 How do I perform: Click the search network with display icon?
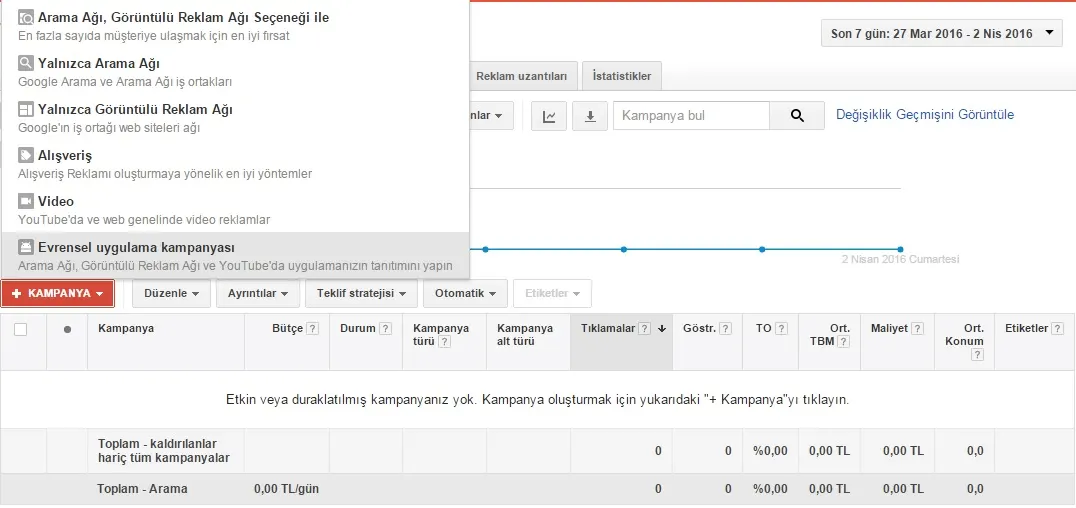point(26,17)
